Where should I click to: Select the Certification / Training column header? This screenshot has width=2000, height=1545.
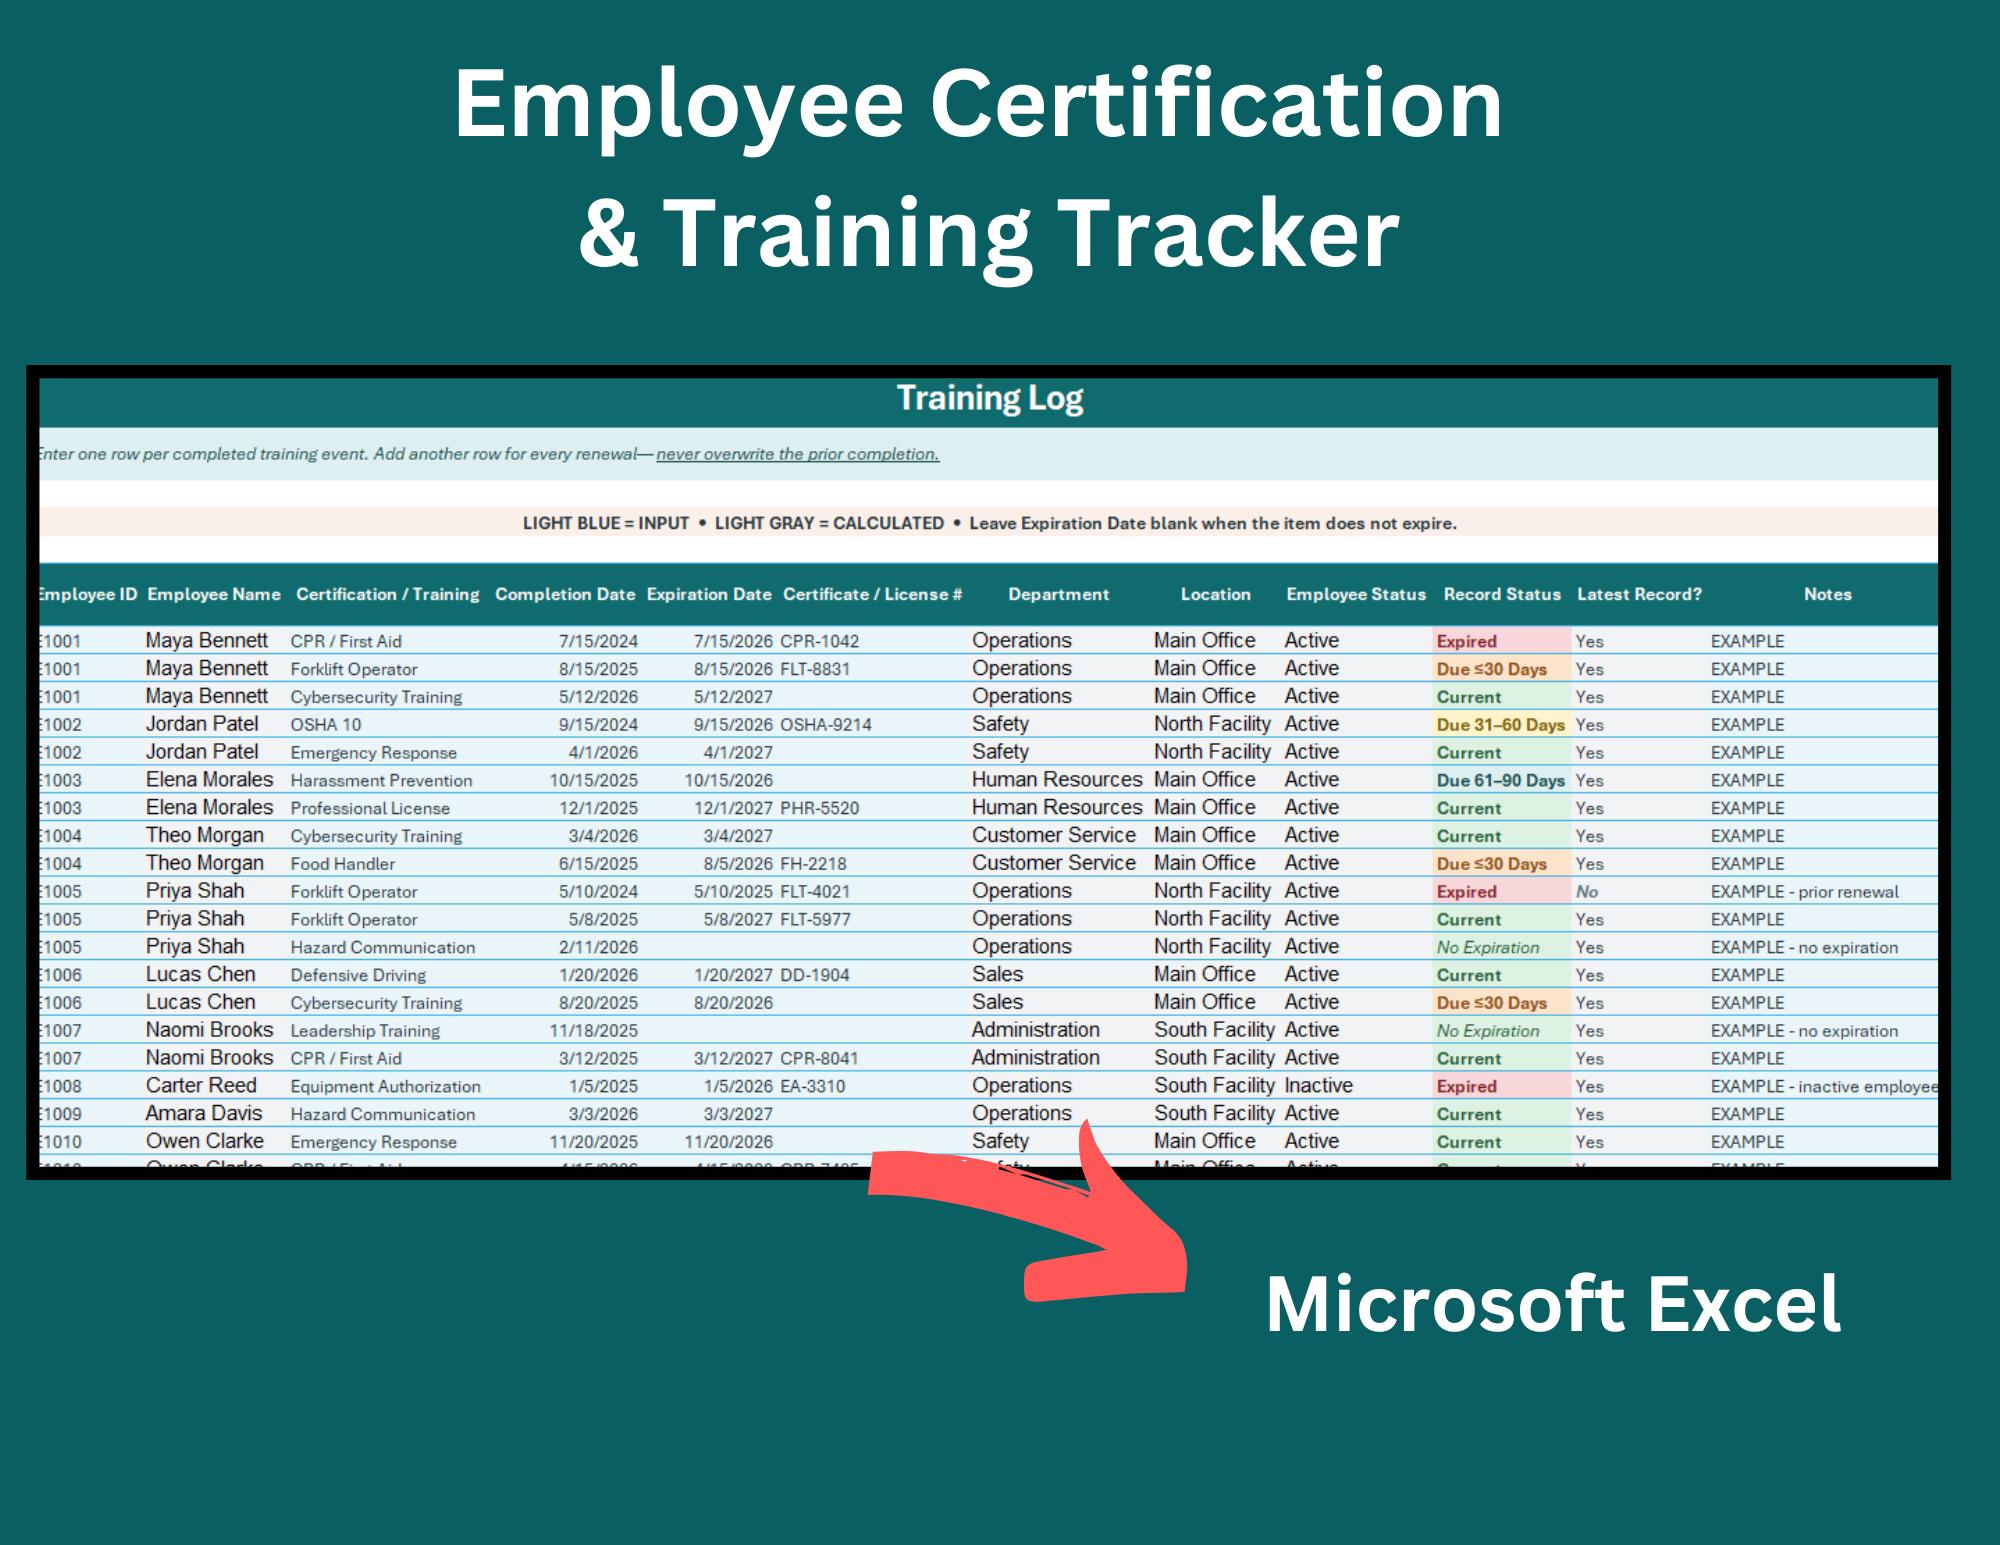tap(388, 594)
